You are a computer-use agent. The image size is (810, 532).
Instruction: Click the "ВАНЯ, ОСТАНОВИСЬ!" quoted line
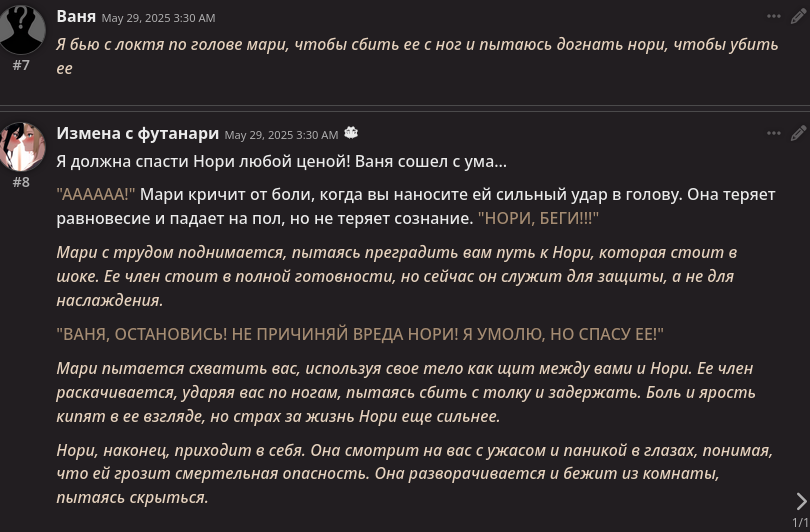click(360, 334)
